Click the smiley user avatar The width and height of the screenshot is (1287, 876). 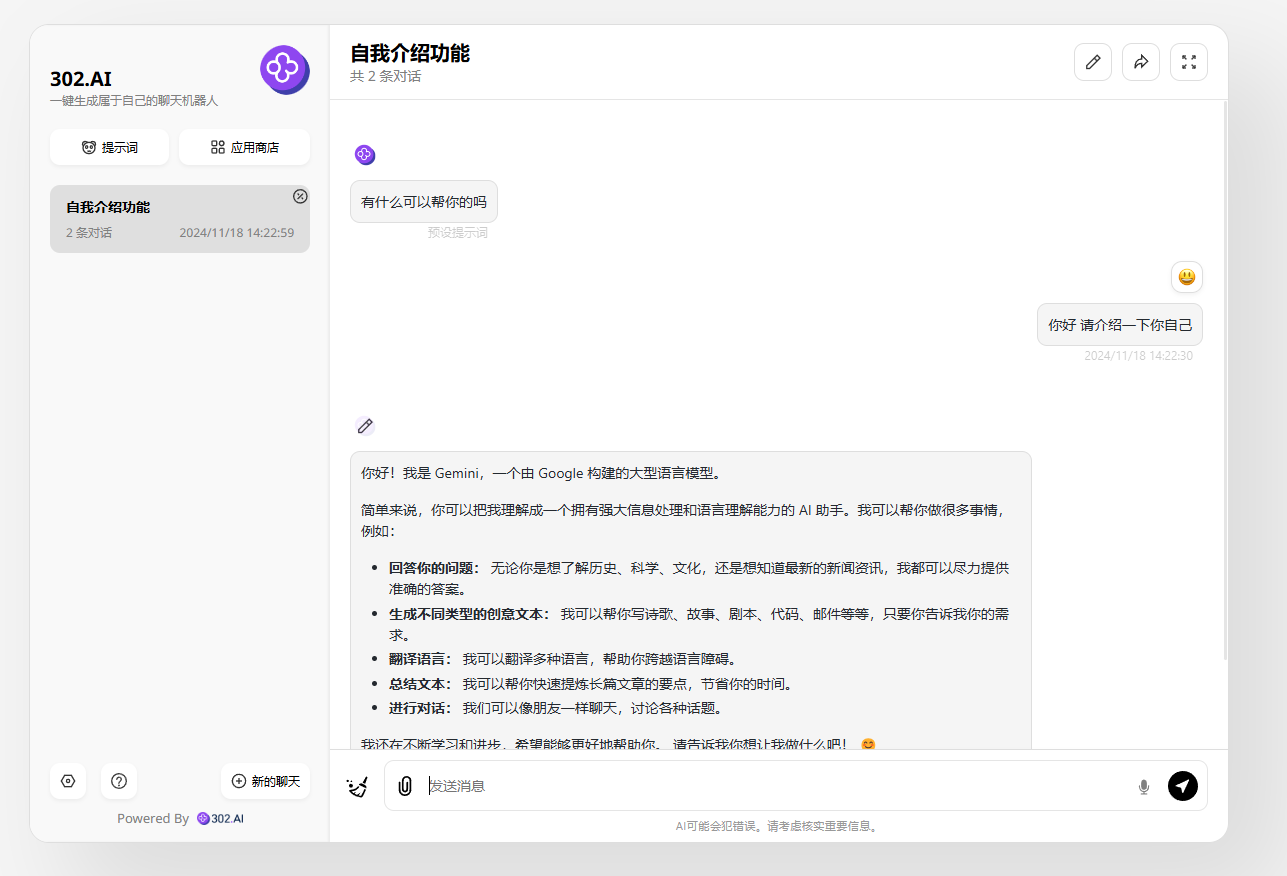(x=1187, y=277)
